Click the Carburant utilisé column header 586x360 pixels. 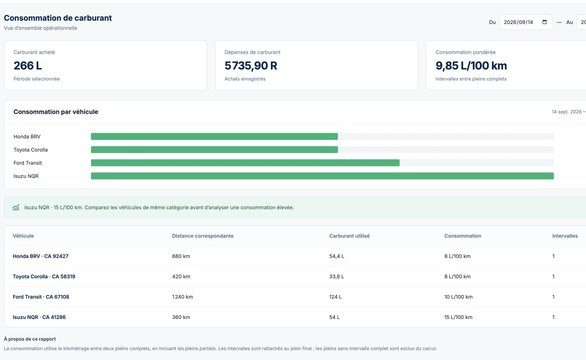point(349,236)
